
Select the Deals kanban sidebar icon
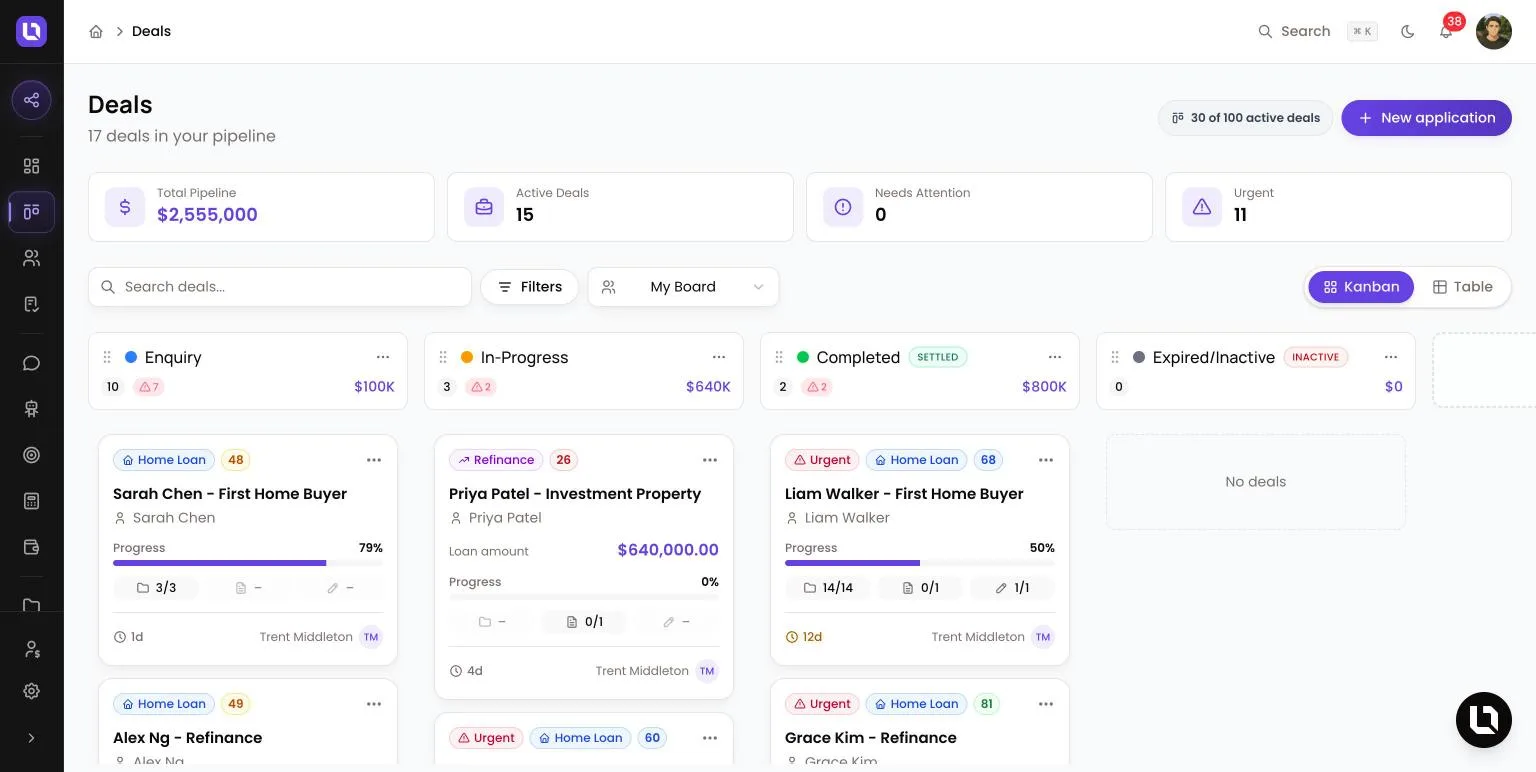[x=31, y=212]
